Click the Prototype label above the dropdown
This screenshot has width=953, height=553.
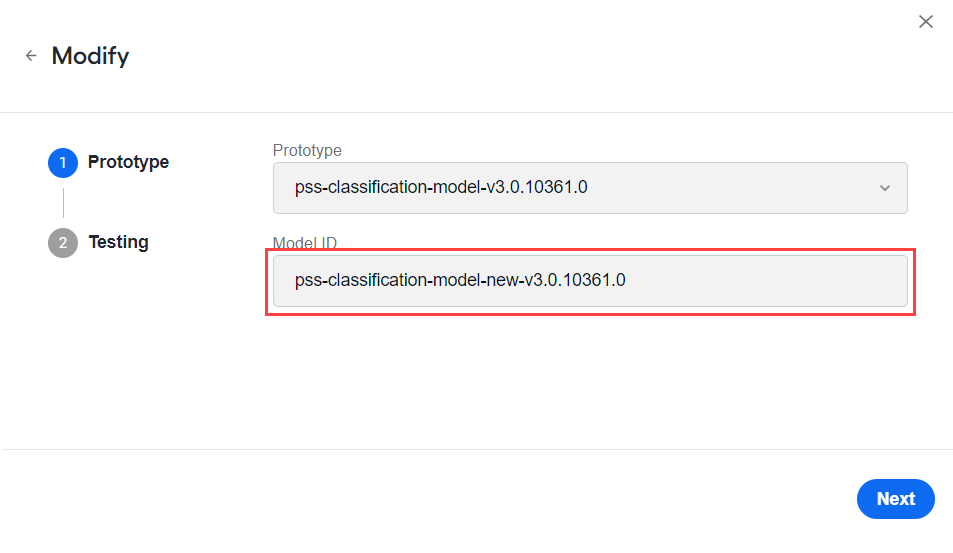pos(307,150)
